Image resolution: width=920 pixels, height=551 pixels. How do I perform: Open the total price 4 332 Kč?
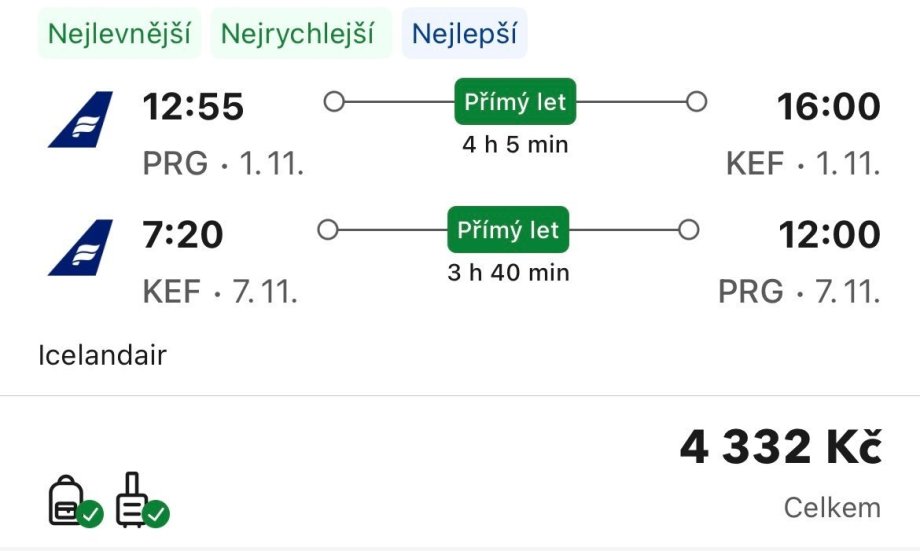[x=781, y=448]
